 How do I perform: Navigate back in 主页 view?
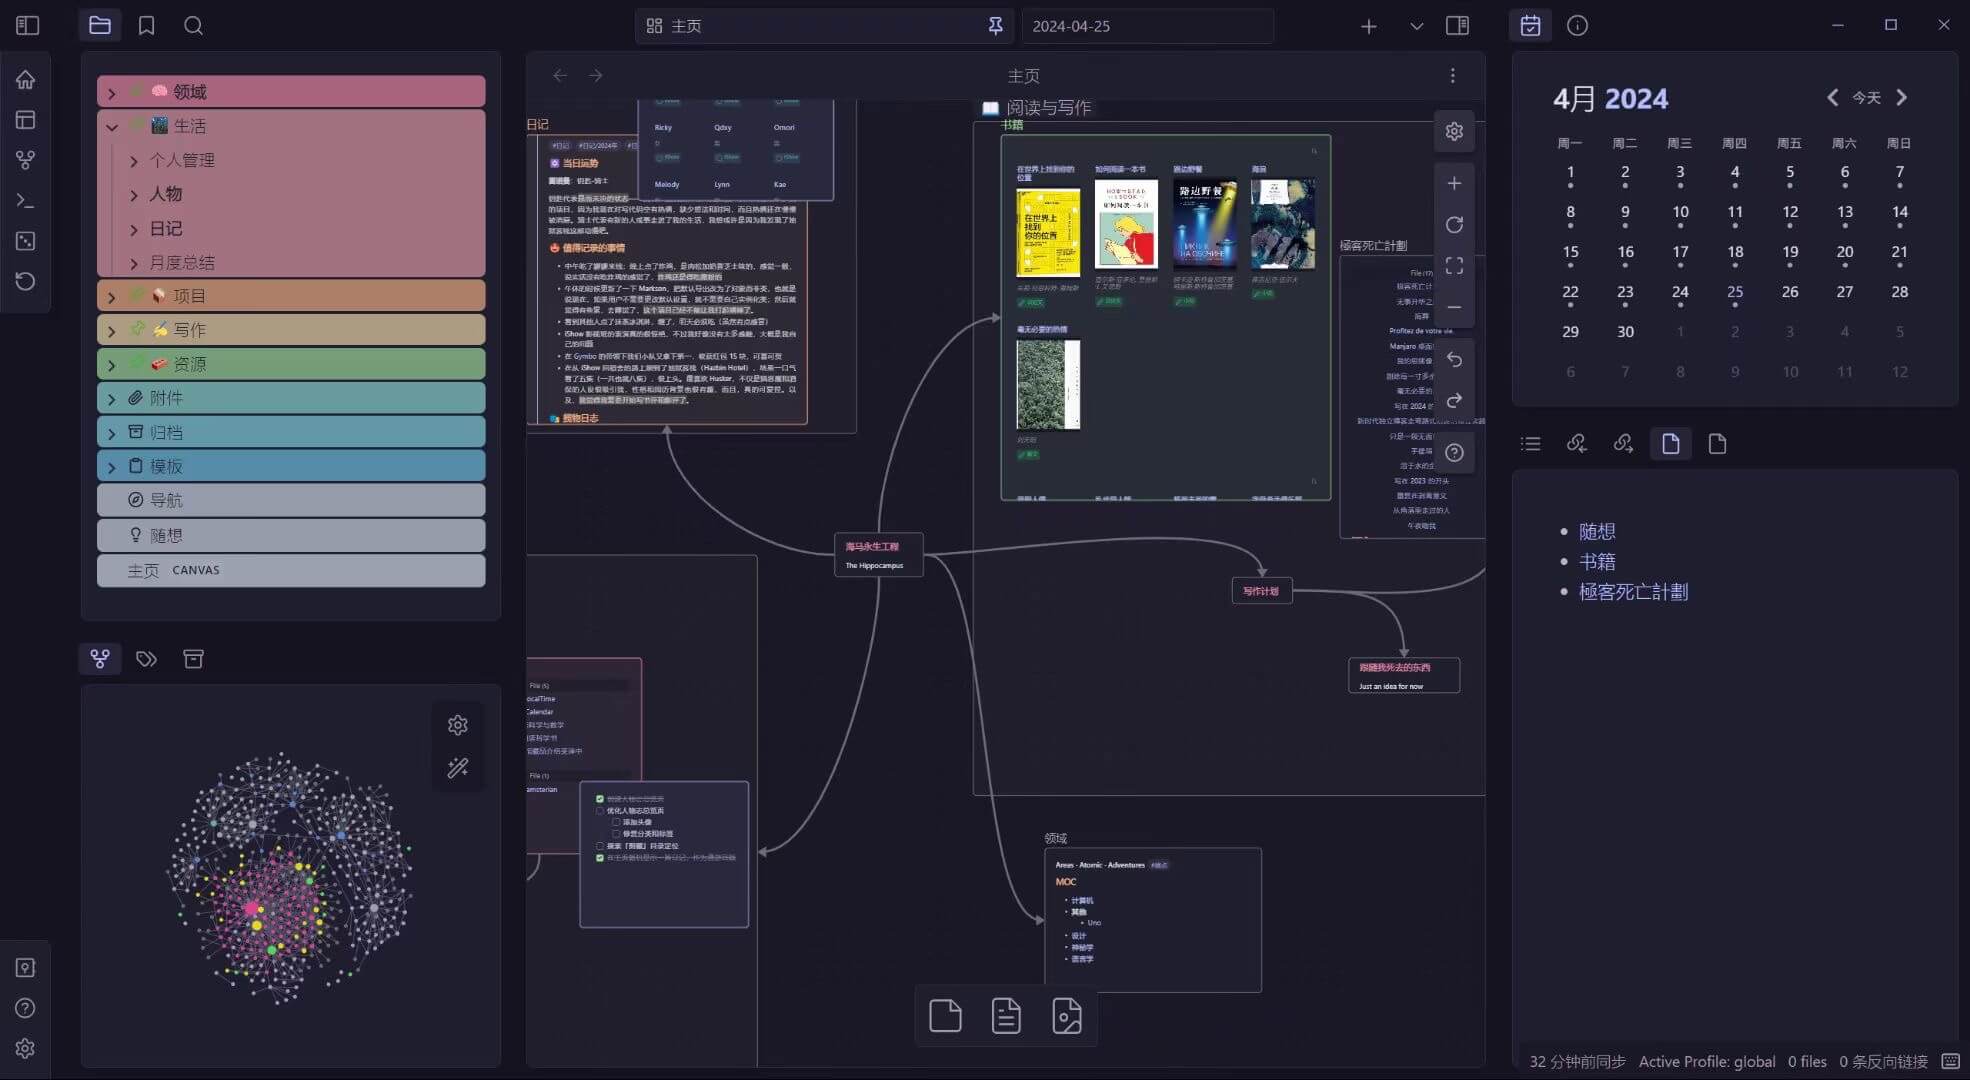[x=560, y=76]
